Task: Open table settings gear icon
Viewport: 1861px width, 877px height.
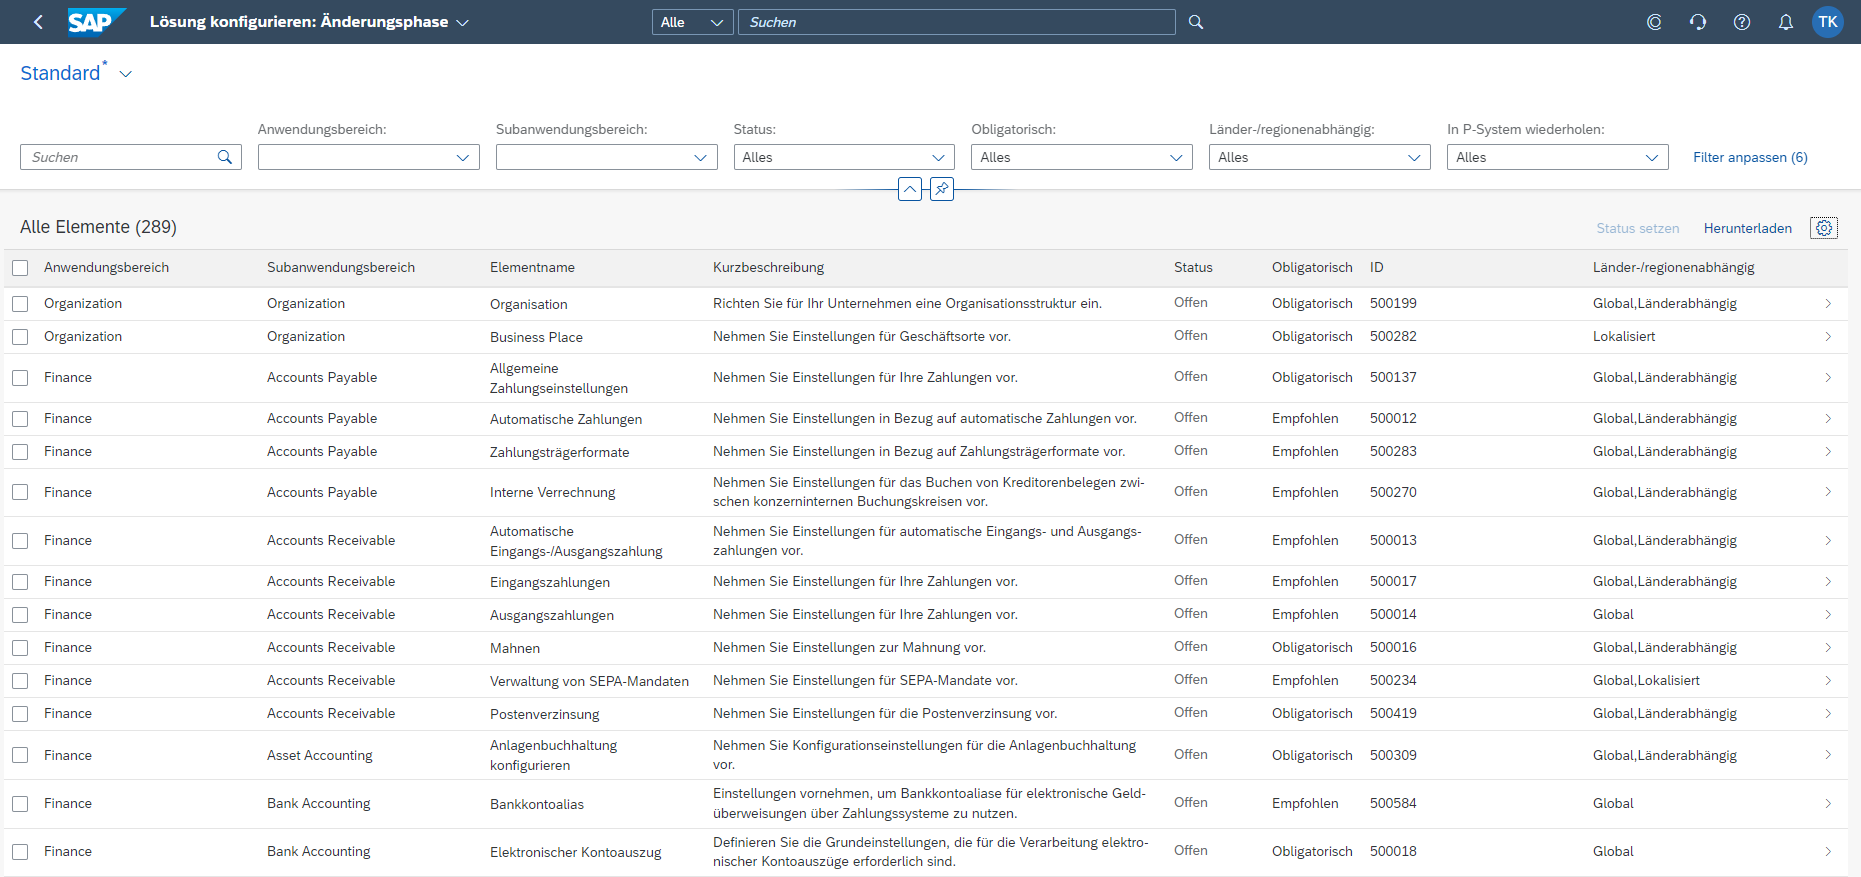Action: pyautogui.click(x=1823, y=228)
